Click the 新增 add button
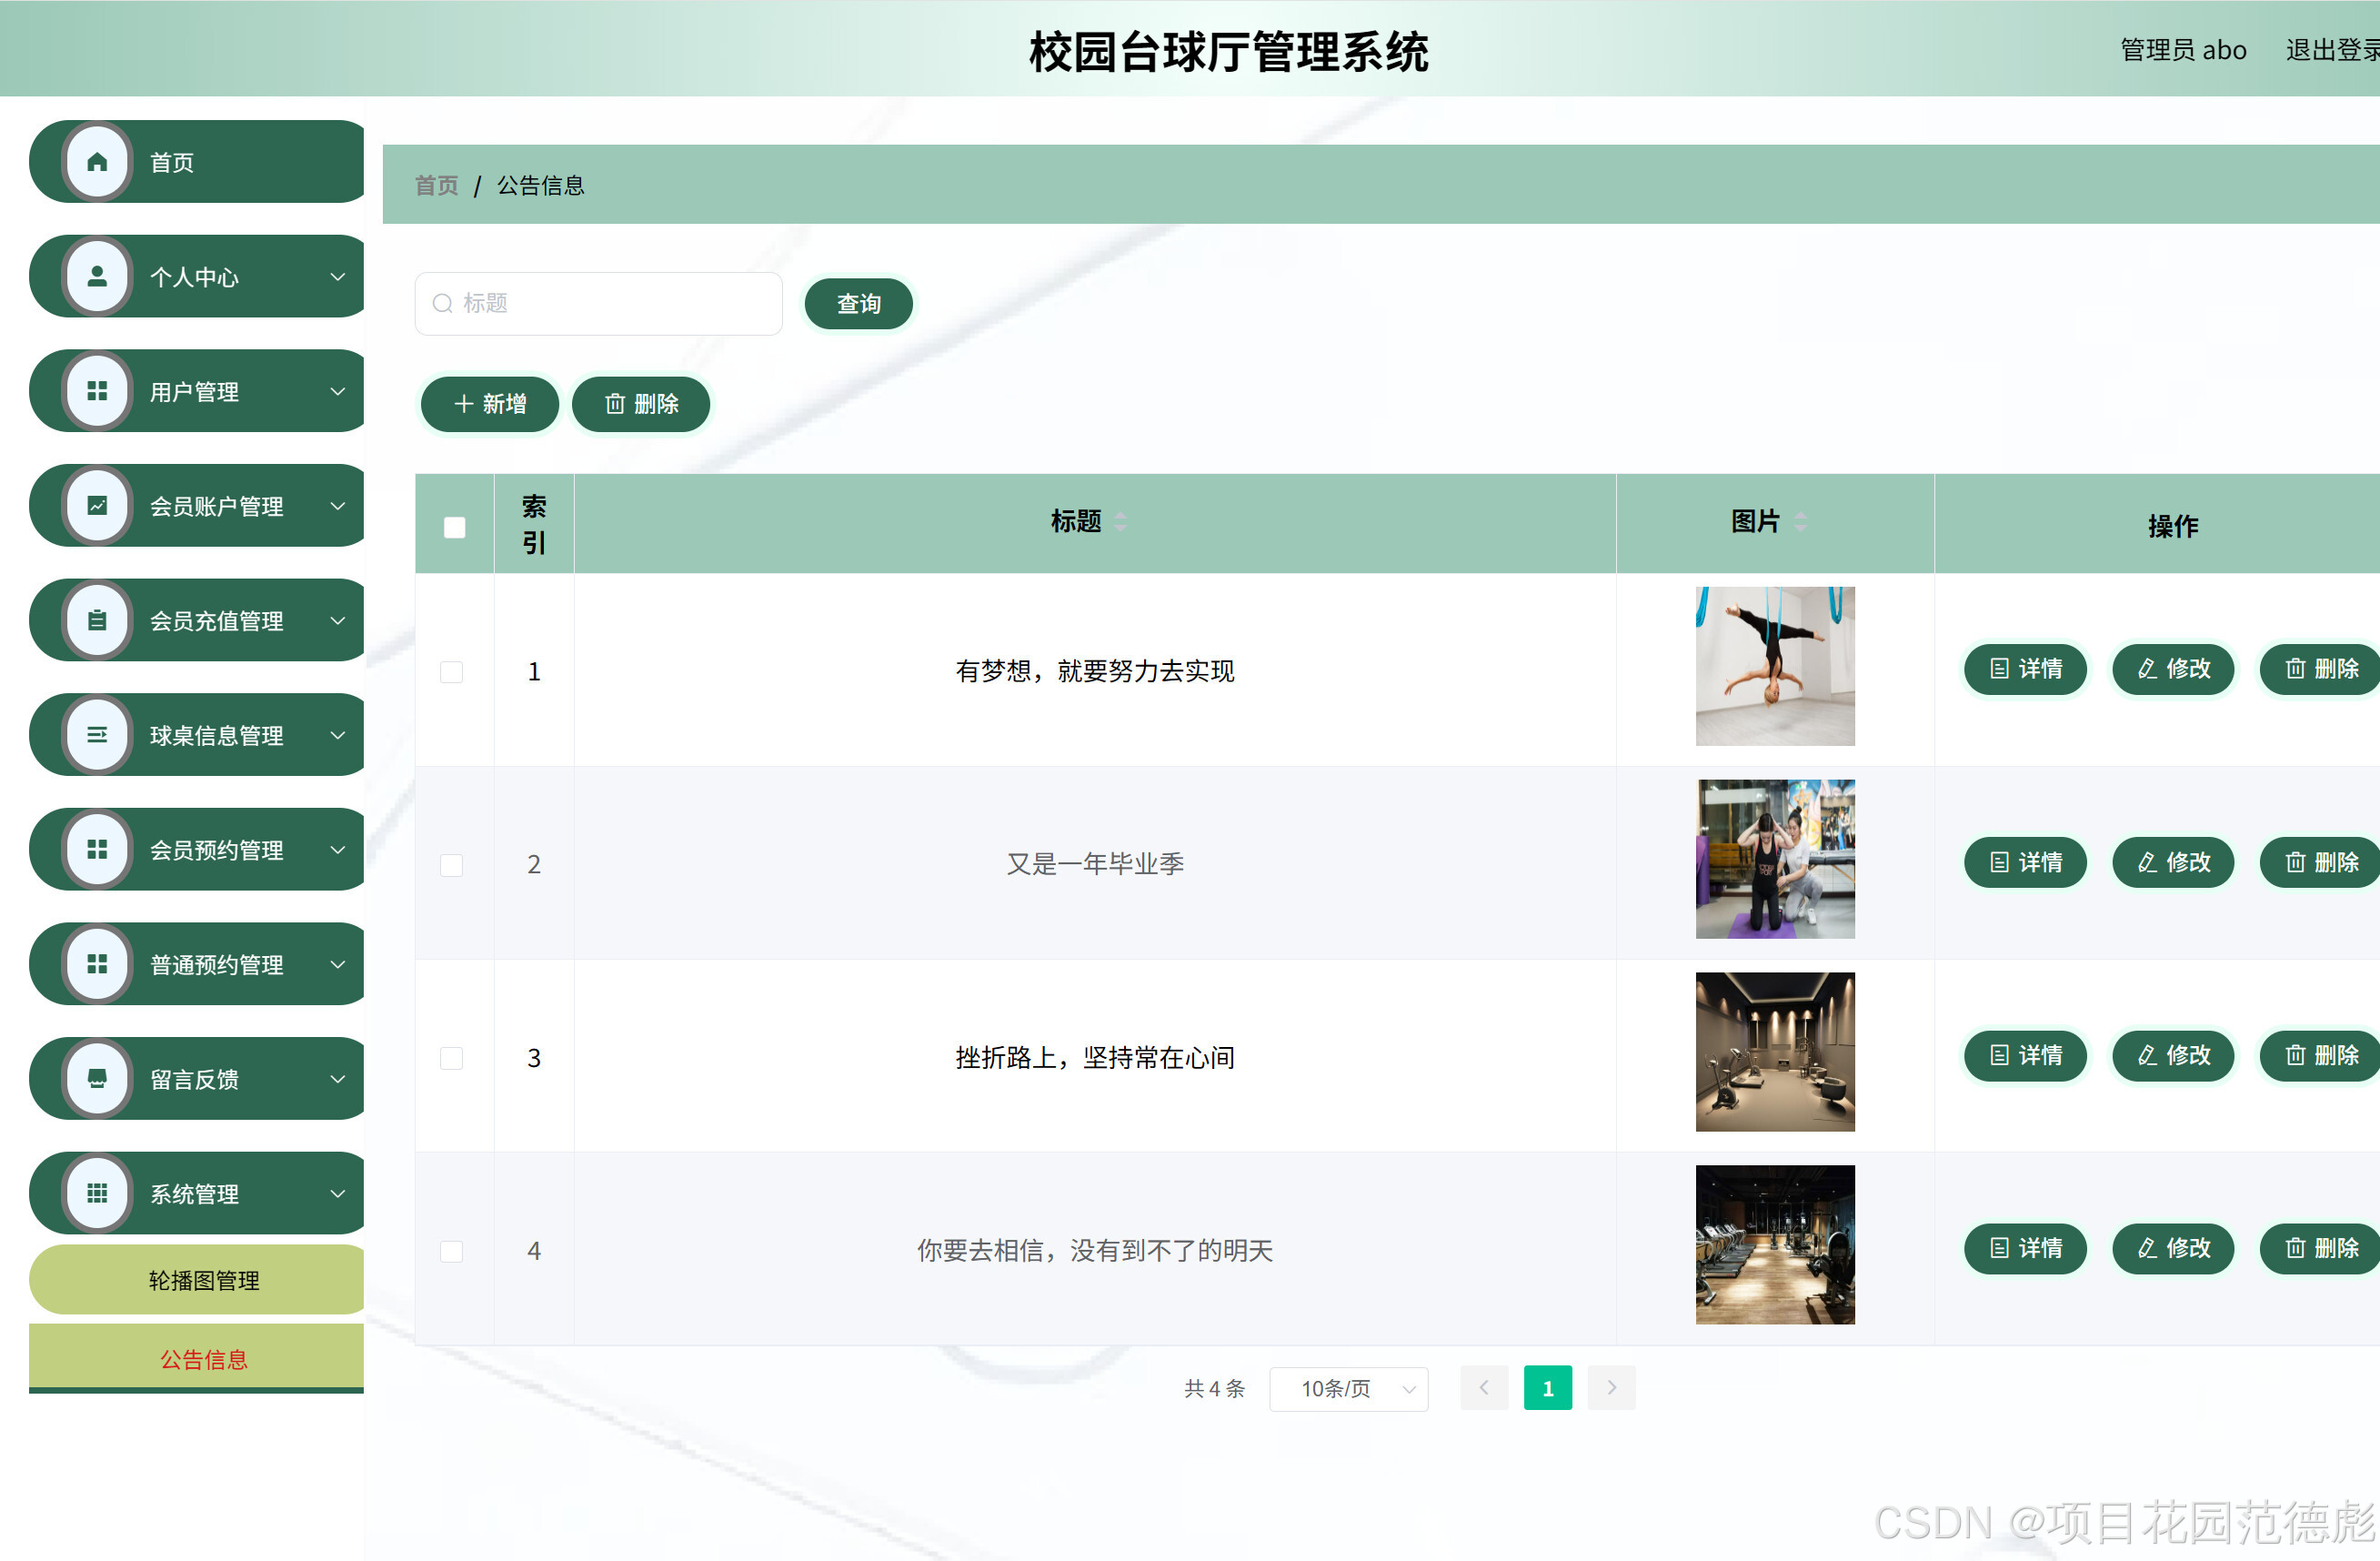The width and height of the screenshot is (2380, 1561). (489, 404)
